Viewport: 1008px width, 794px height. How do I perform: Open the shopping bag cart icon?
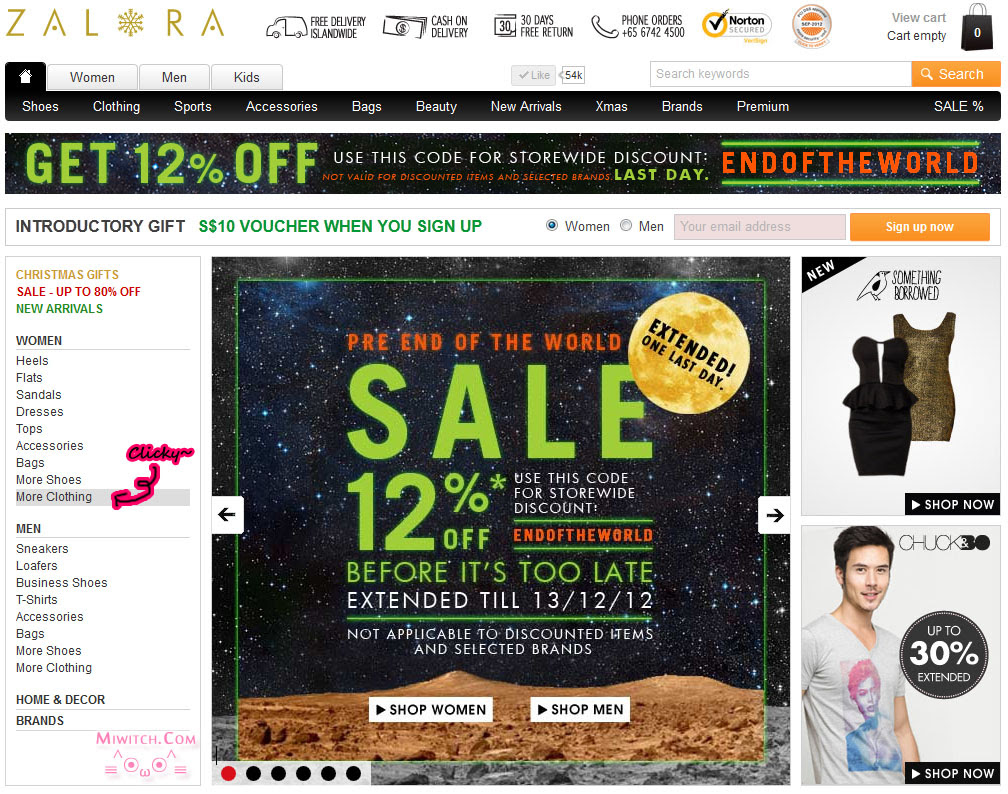point(976,28)
